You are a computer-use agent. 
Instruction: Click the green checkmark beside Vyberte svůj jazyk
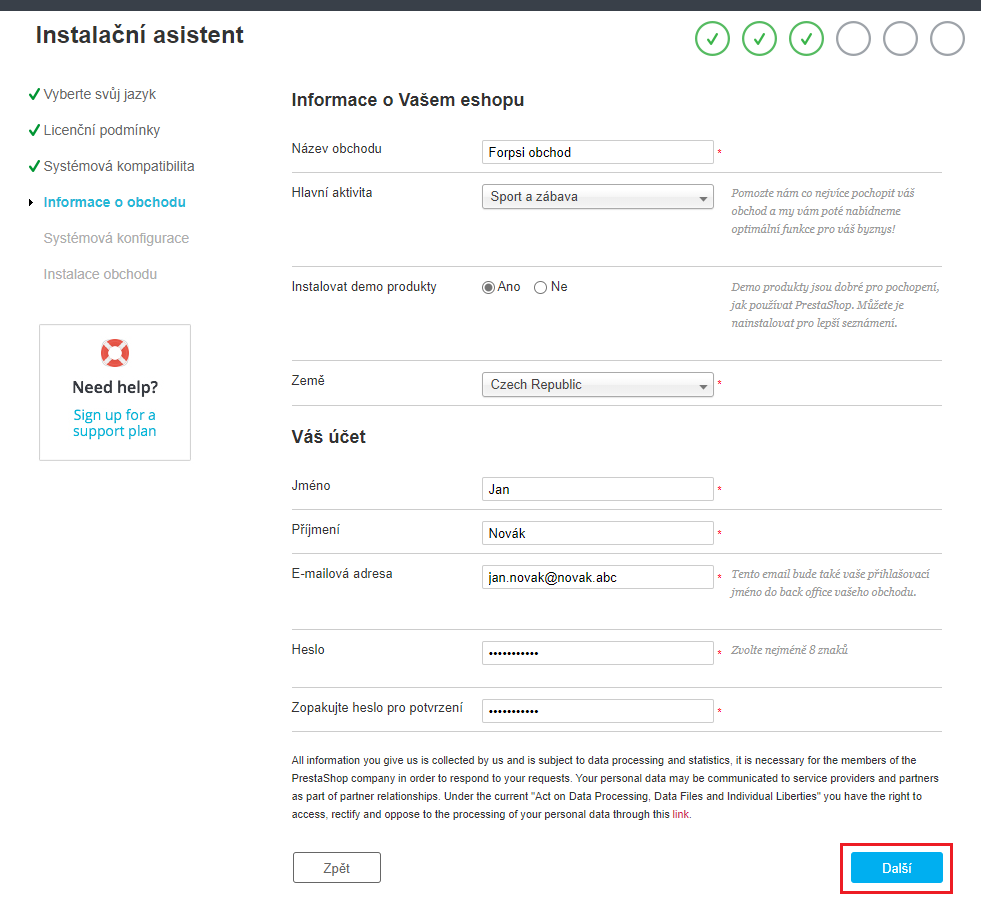[34, 95]
